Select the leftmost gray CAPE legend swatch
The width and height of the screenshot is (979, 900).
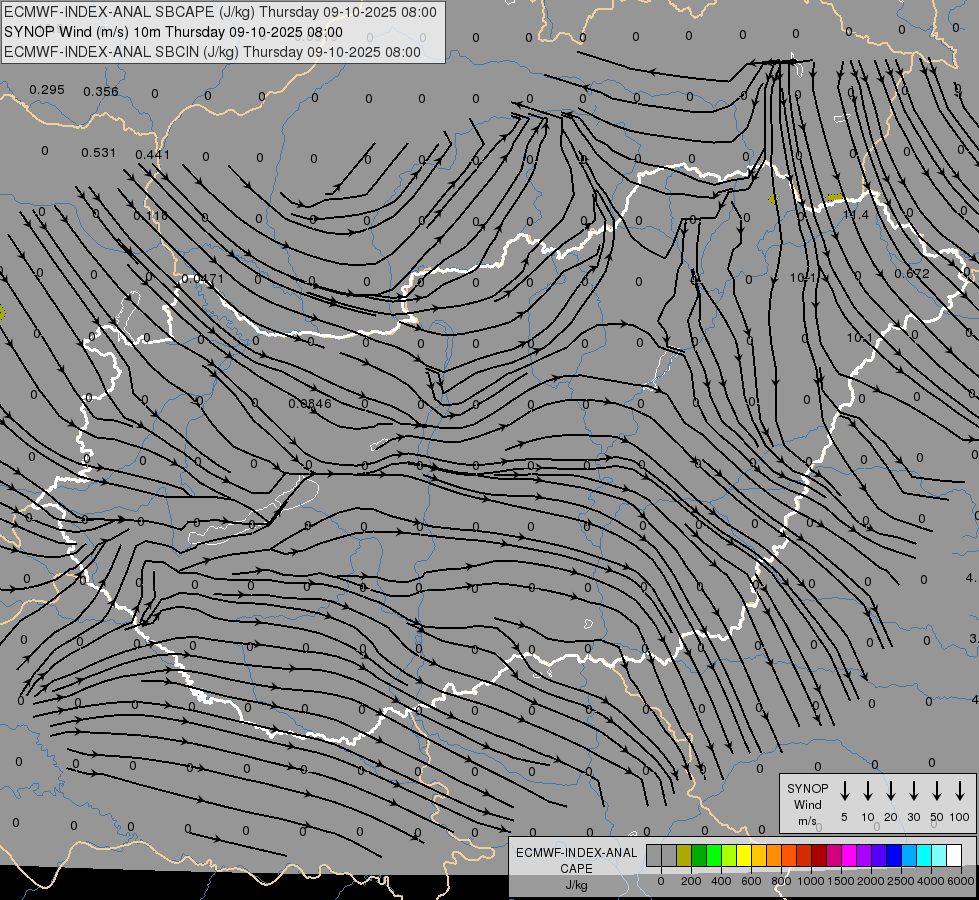point(654,855)
